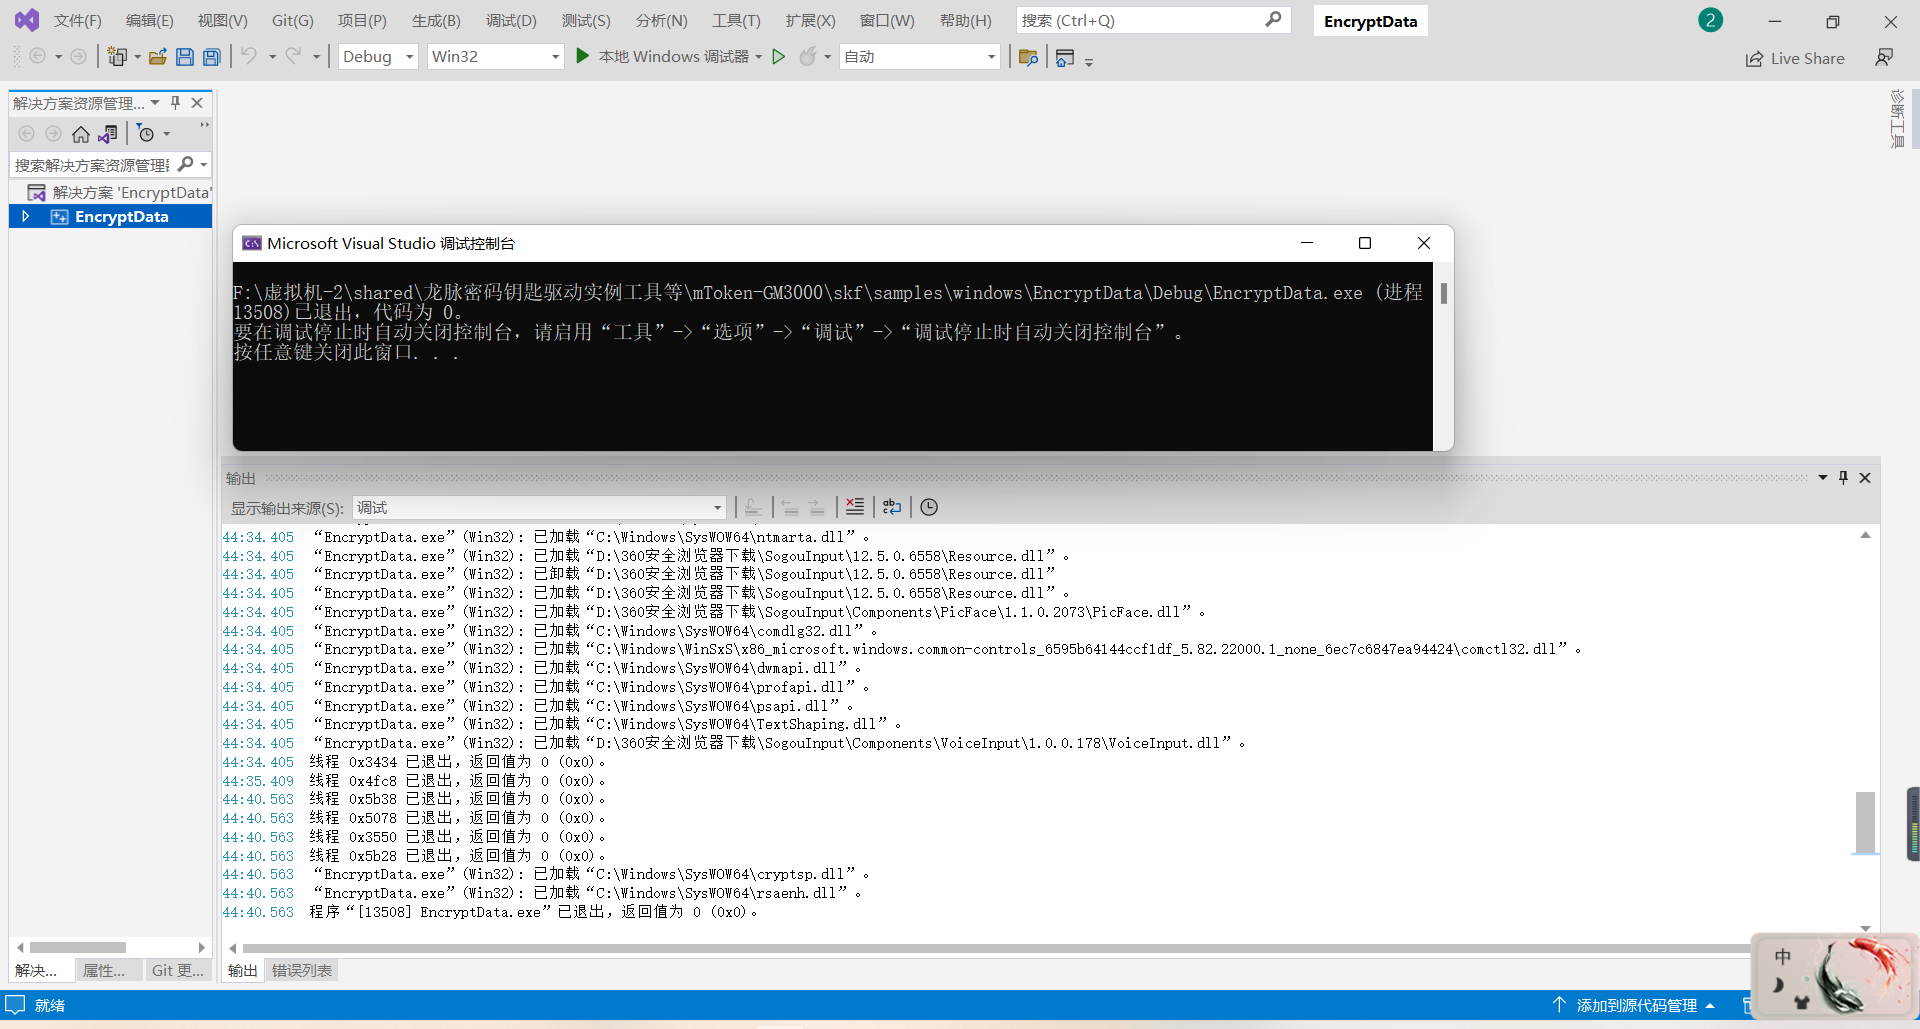The height and width of the screenshot is (1029, 1920).
Task: Open the Undo history dropdown arrow
Action: coord(272,57)
